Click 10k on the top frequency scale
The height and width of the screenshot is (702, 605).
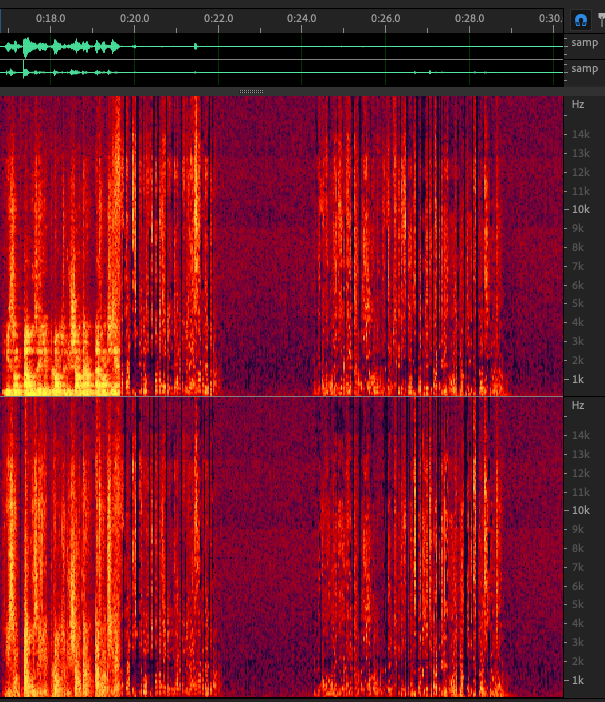(581, 209)
